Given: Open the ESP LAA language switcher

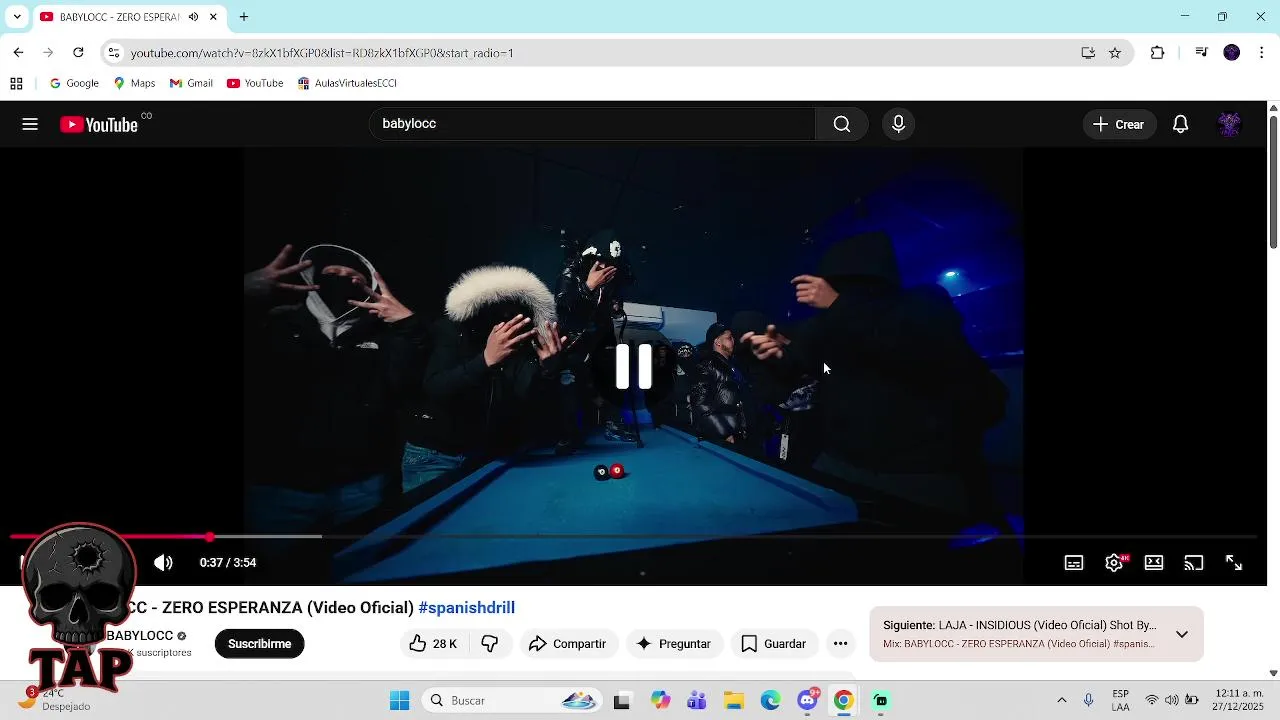Looking at the screenshot, I should (x=1121, y=701).
